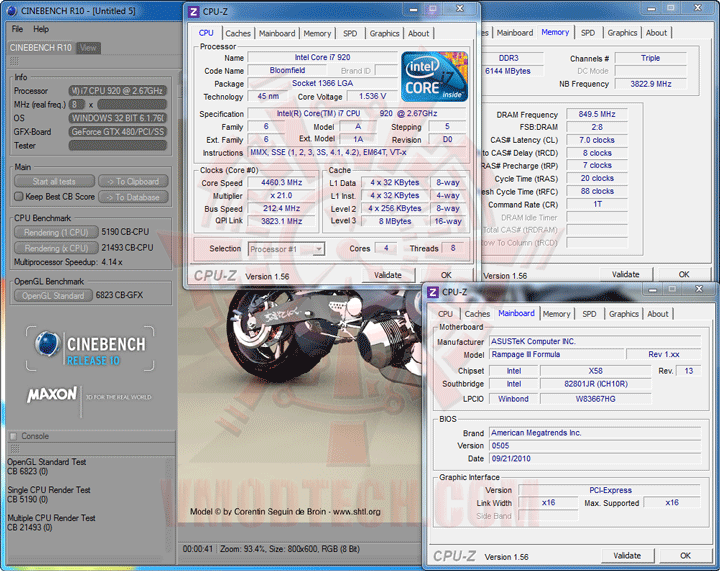The height and width of the screenshot is (571, 720).
Task: Select the CINEBENCH R10 tab
Action: 41,48
